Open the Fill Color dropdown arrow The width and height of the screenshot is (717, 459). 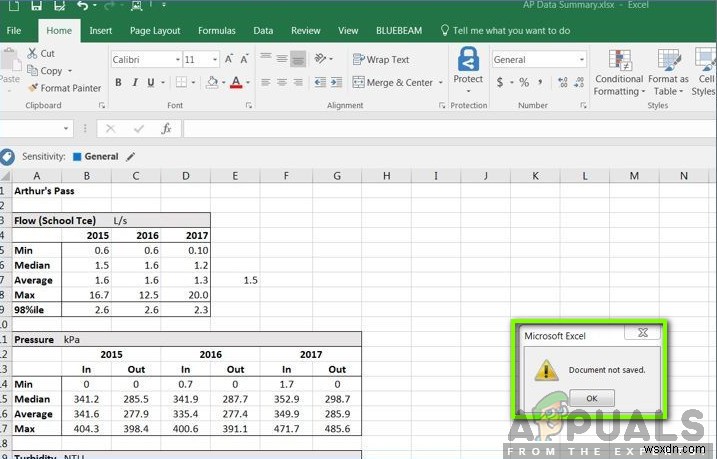coord(224,83)
